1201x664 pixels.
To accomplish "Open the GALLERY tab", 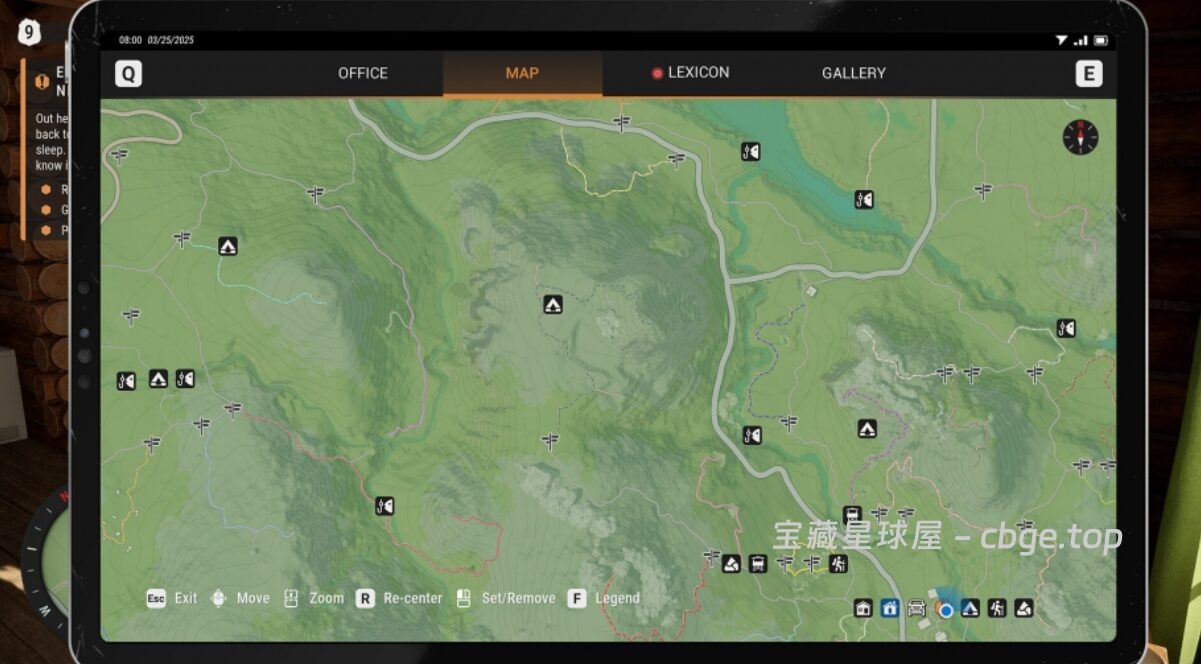I will pyautogui.click(x=854, y=73).
